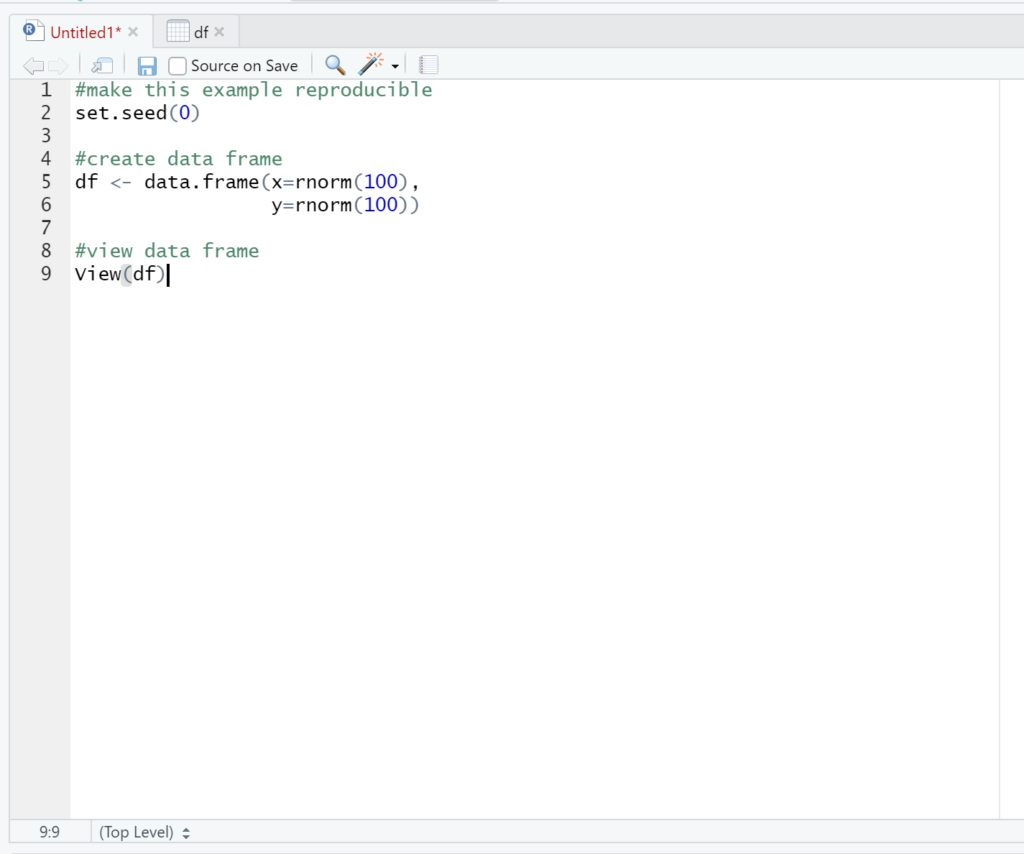This screenshot has width=1024, height=854.
Task: Open code tools magic wand
Action: 371,64
